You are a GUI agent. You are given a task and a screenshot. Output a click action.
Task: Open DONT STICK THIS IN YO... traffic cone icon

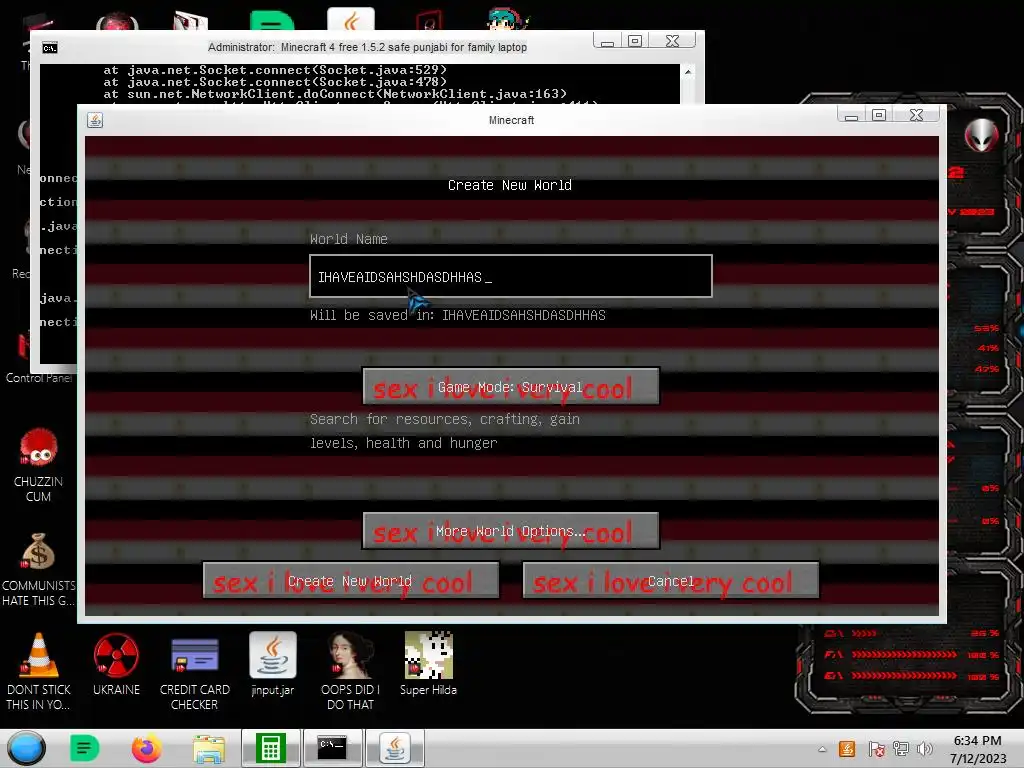[39, 673]
